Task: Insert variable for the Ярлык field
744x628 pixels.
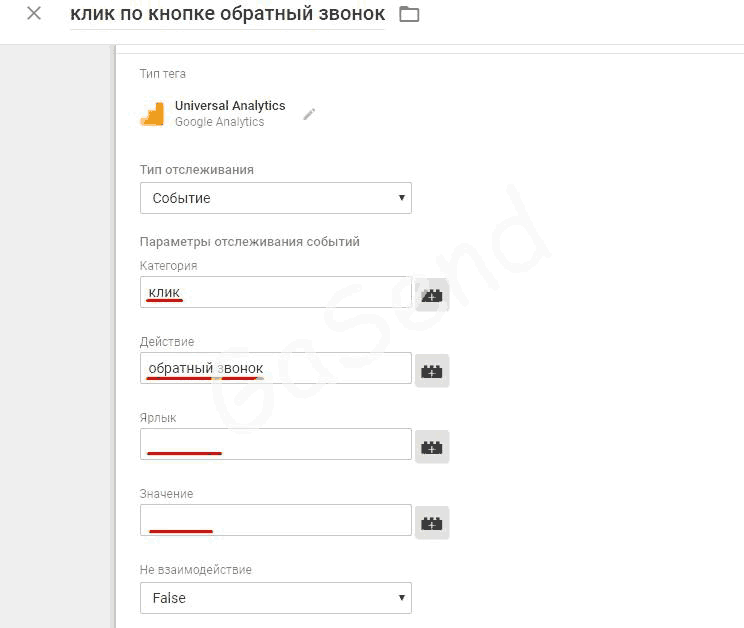Action: [x=432, y=447]
